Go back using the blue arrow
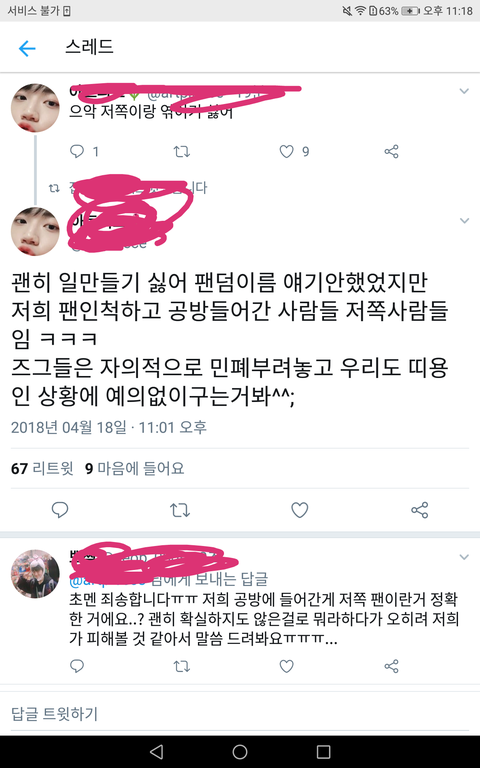480x768 pixels. click(27, 48)
